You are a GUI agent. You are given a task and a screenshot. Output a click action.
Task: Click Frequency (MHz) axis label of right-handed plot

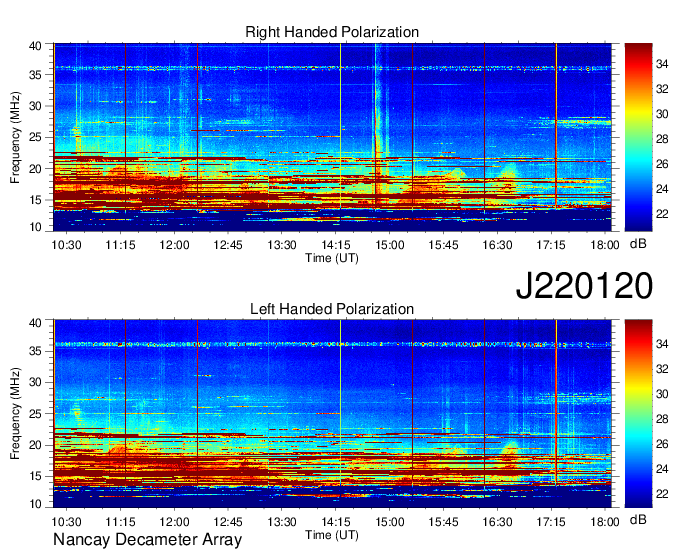[x=15, y=137]
